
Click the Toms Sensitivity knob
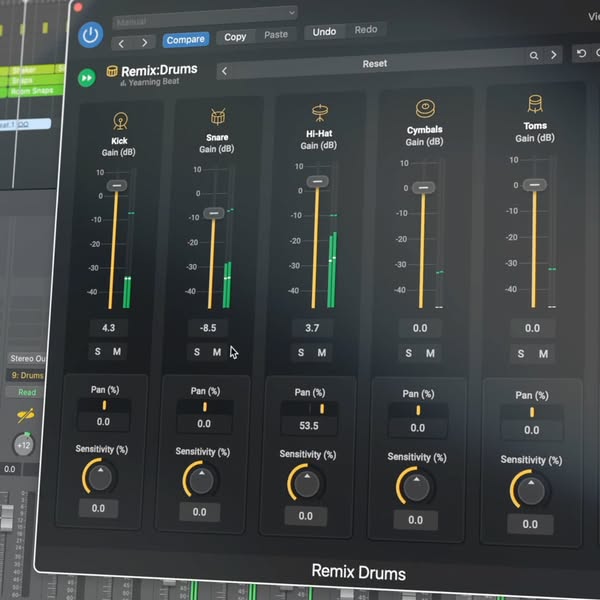coord(531,490)
